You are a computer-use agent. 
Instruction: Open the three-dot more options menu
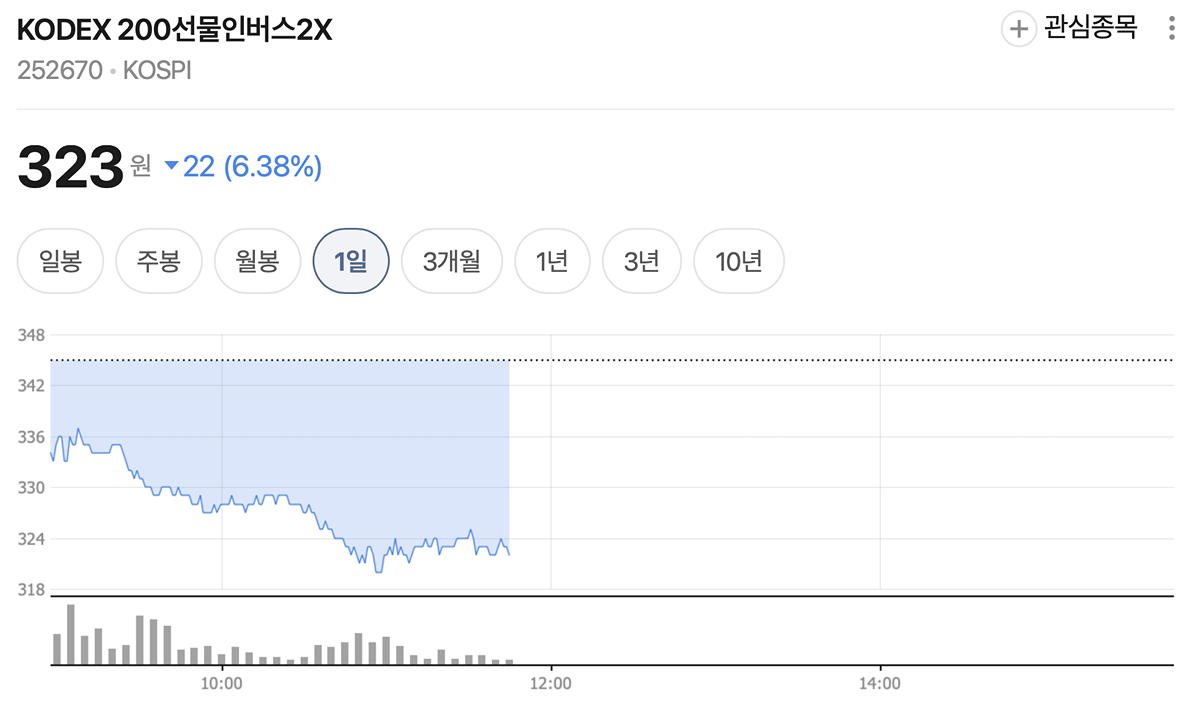click(x=1172, y=29)
